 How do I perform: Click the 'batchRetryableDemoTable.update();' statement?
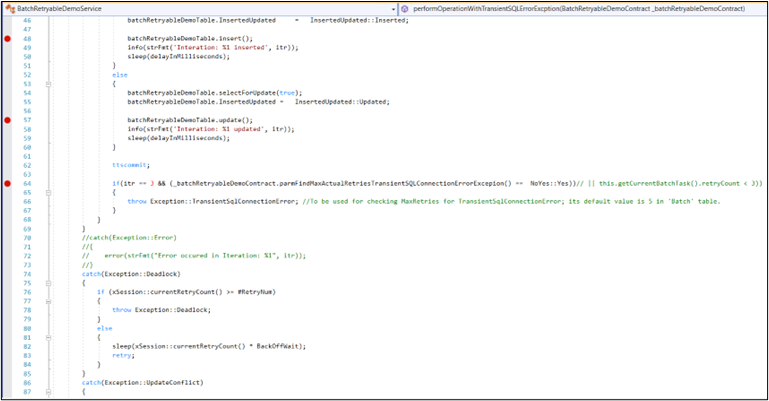[190, 120]
